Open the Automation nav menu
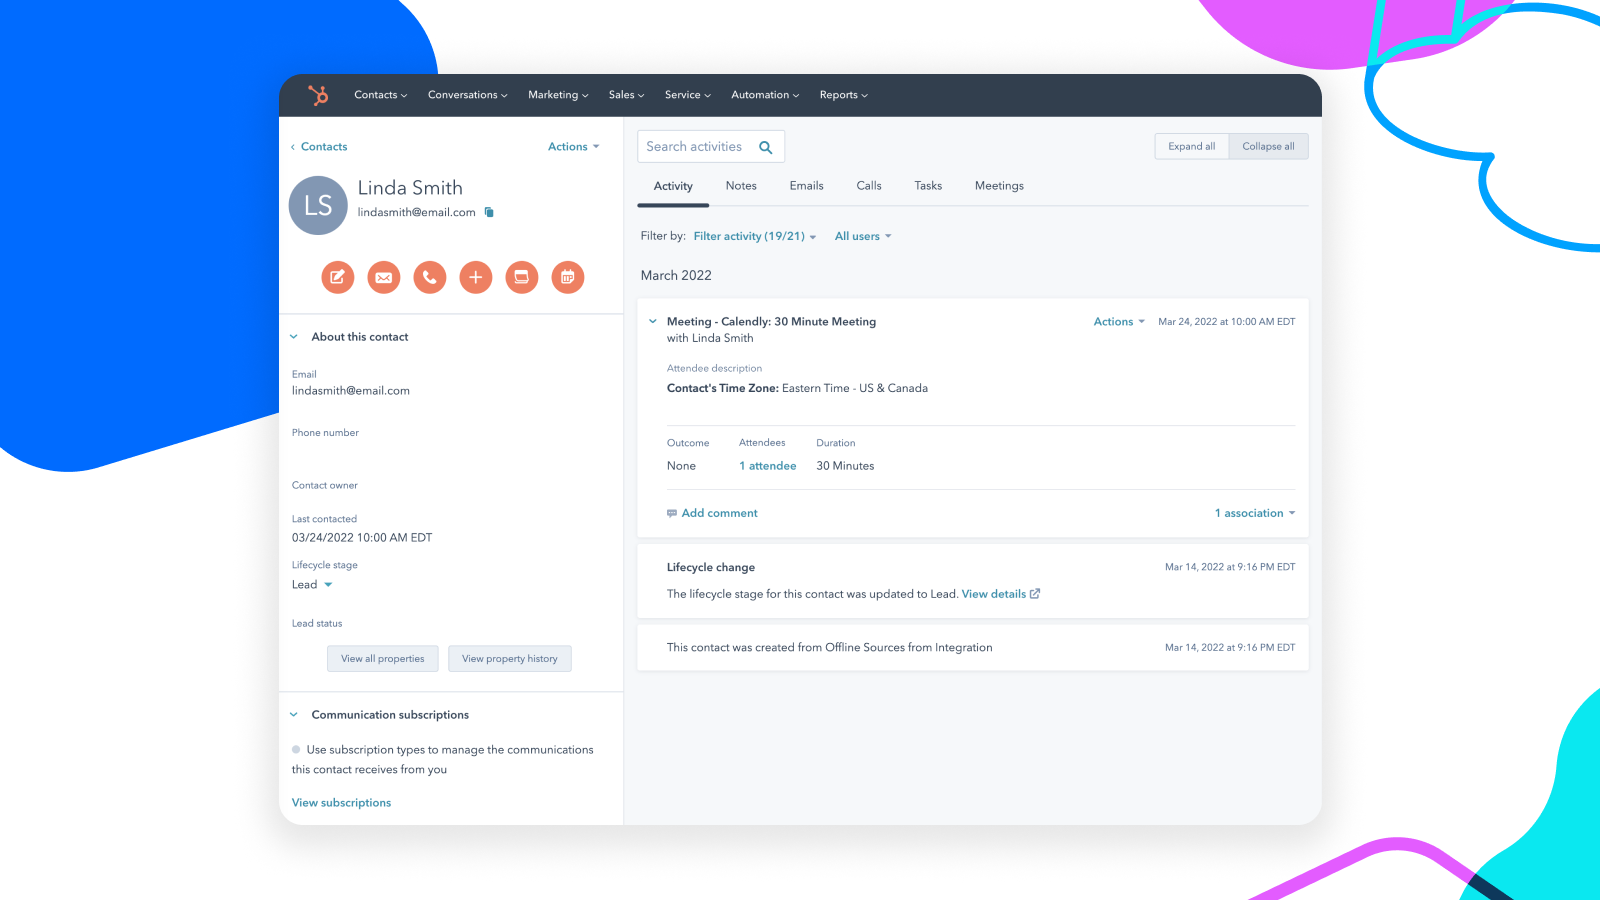Screen dimensions: 1600x900 coord(765,95)
